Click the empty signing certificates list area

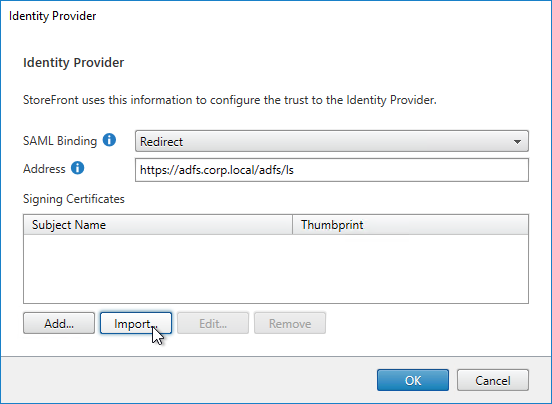point(276,269)
